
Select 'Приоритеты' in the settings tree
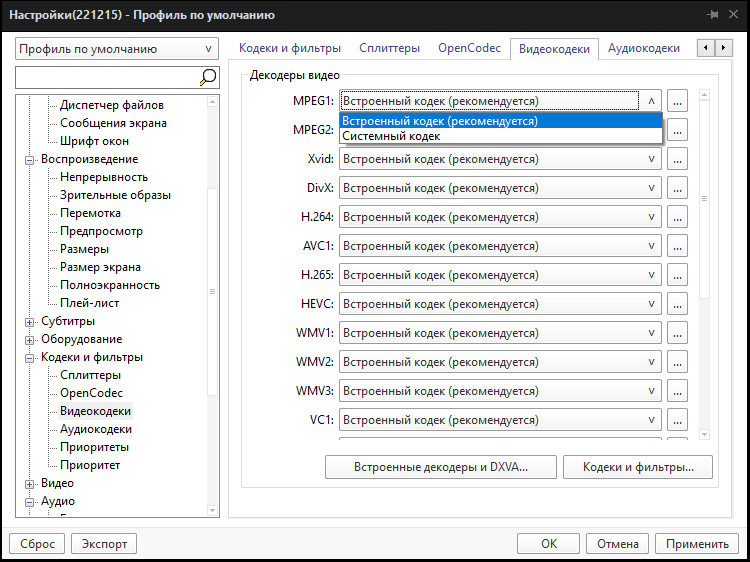coord(94,447)
